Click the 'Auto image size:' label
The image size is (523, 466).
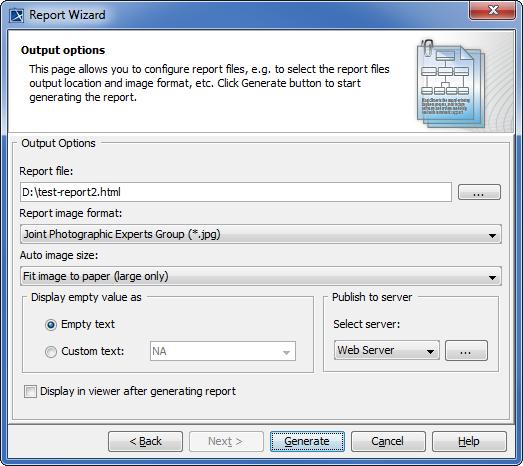59,256
